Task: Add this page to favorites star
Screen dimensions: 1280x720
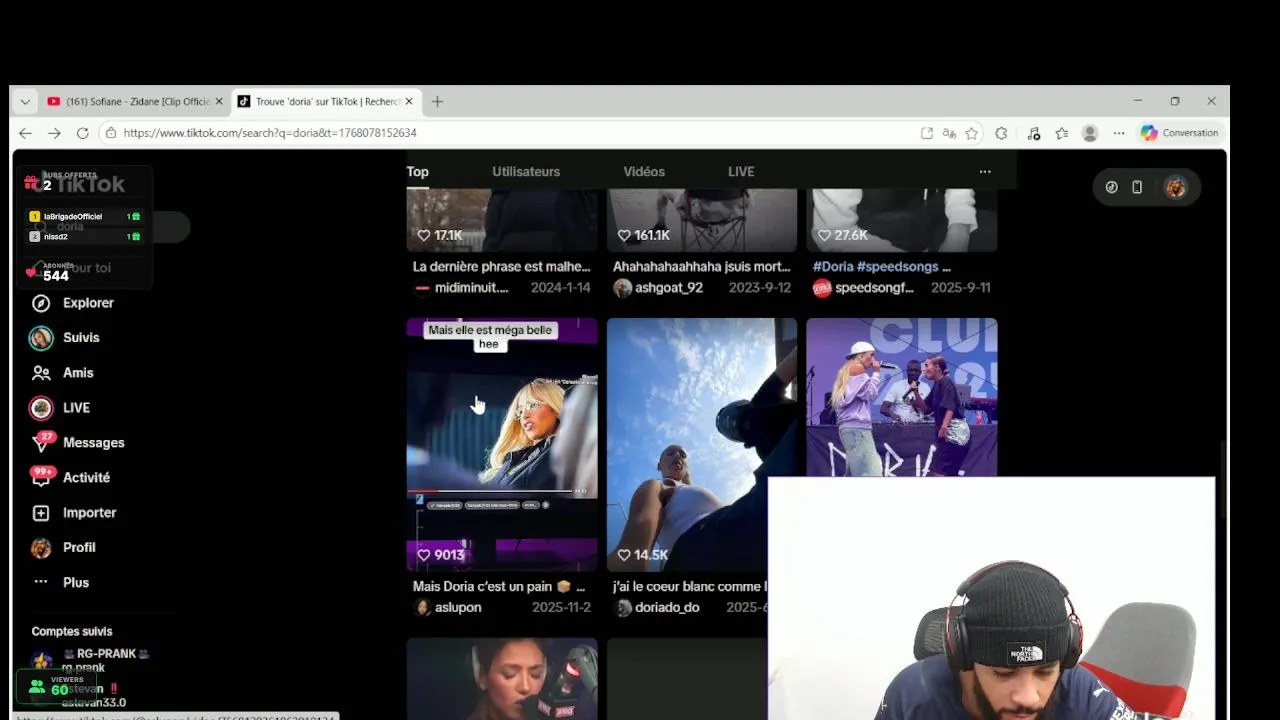Action: coord(971,133)
